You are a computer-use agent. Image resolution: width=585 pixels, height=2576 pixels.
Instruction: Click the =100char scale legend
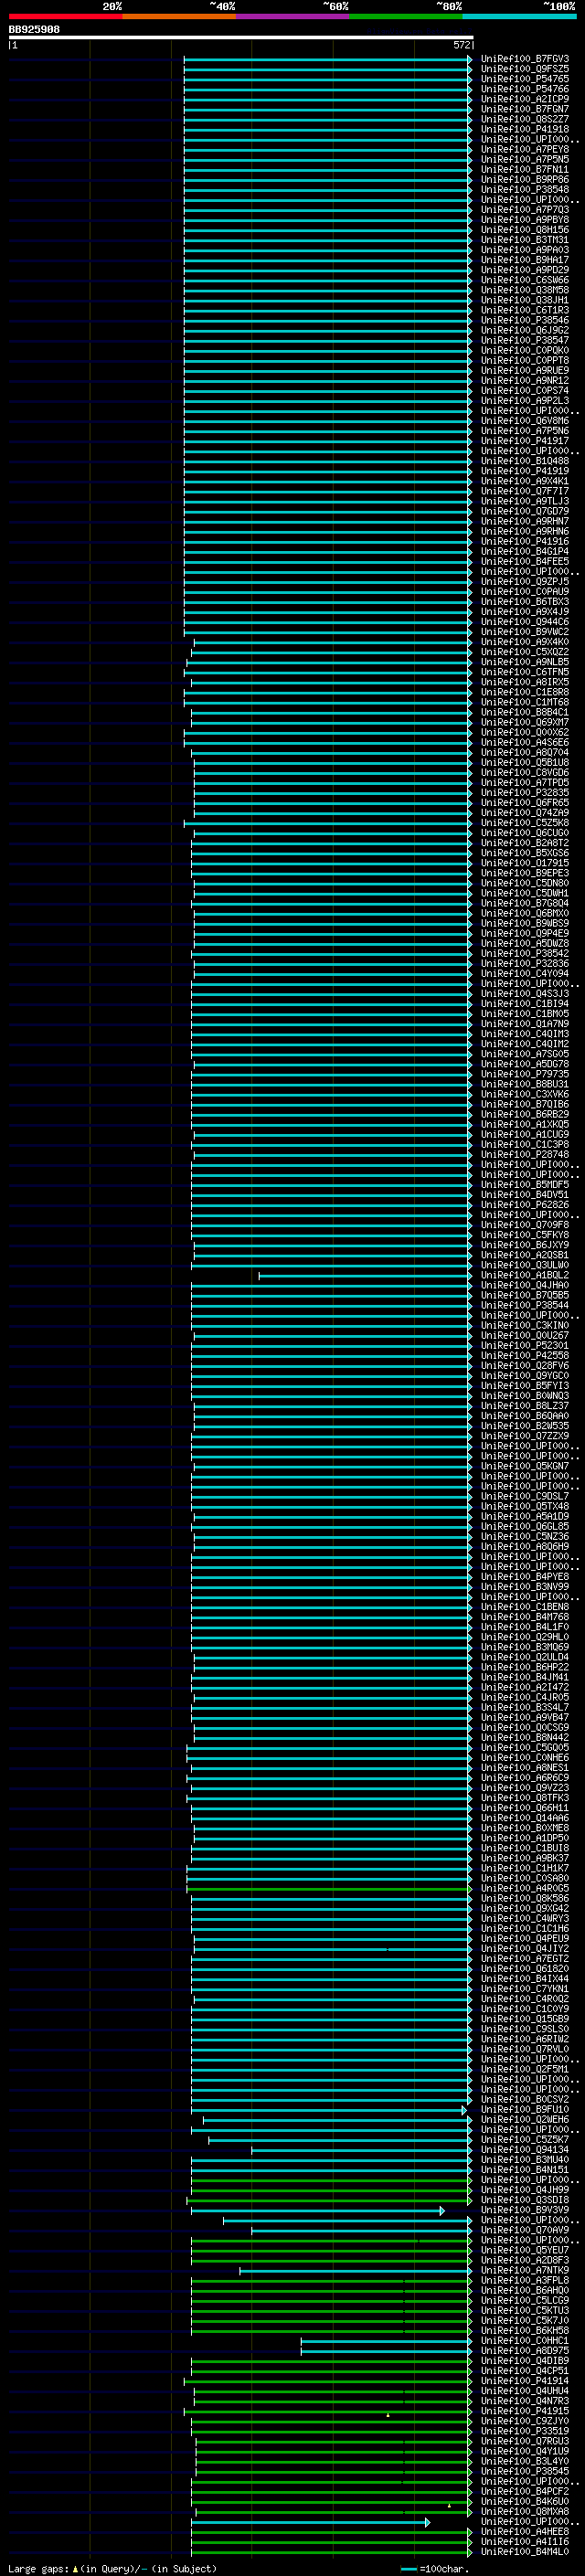(434, 2569)
